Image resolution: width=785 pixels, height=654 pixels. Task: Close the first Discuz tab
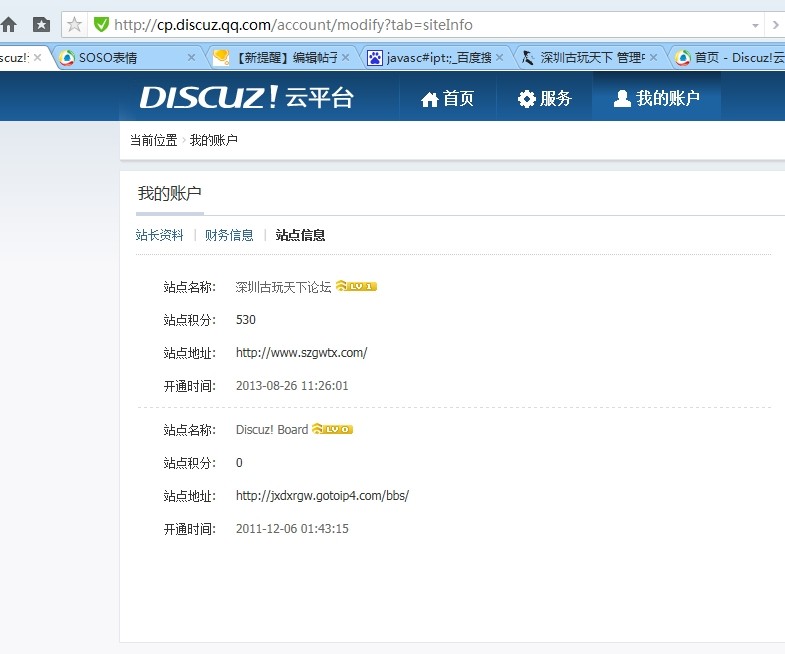(38, 58)
